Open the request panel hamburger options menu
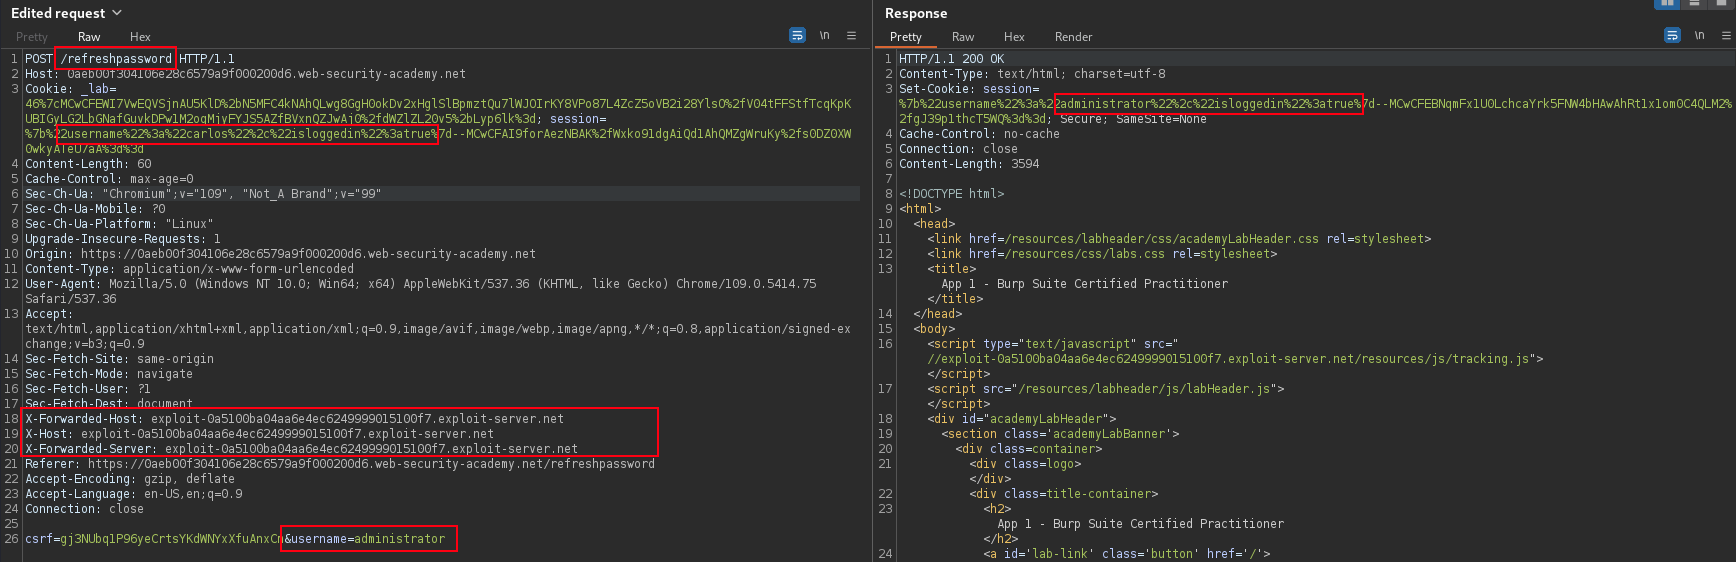Image resolution: width=1736 pixels, height=562 pixels. (x=851, y=35)
